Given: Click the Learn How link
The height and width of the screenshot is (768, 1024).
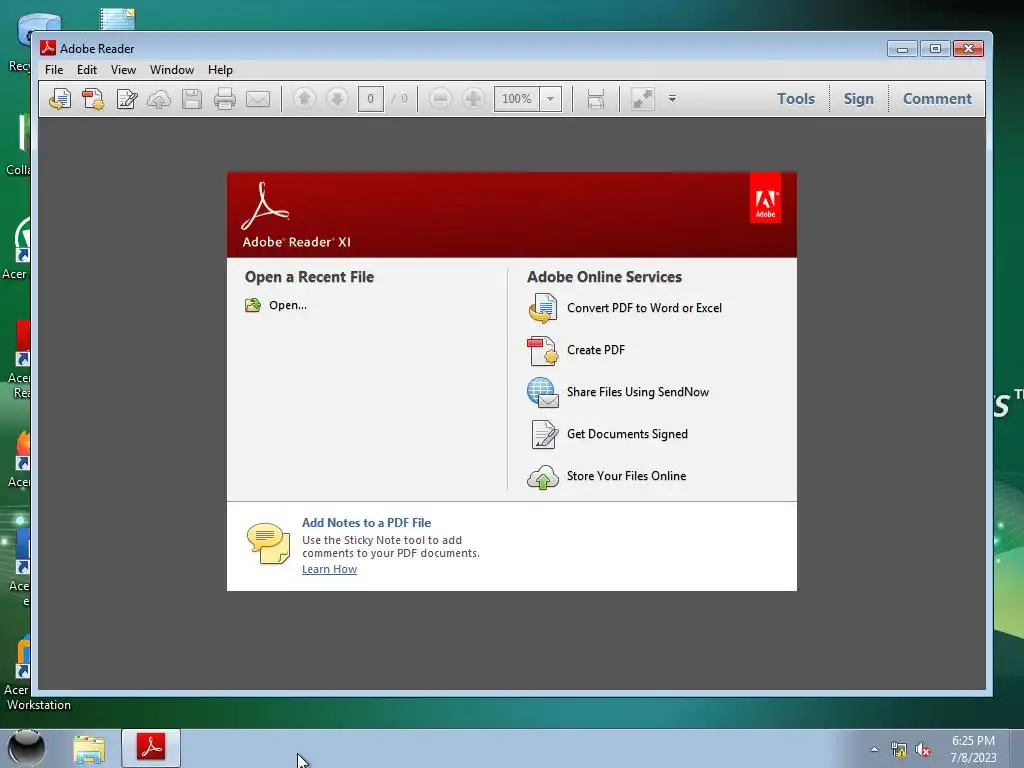Looking at the screenshot, I should [329, 569].
